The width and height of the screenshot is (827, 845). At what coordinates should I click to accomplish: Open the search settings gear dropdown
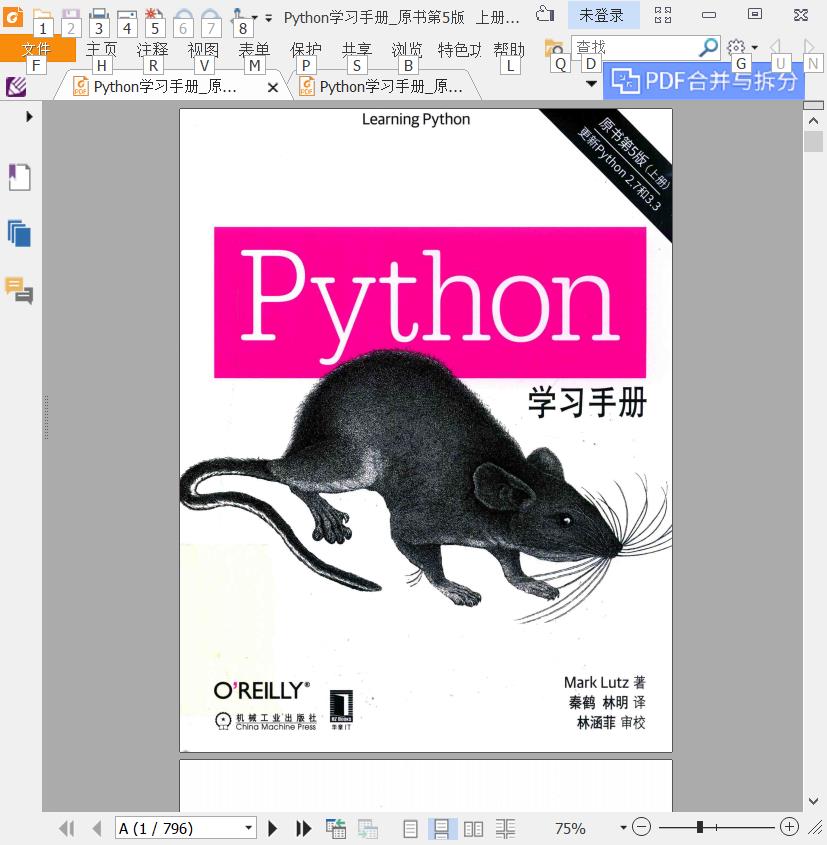click(742, 47)
